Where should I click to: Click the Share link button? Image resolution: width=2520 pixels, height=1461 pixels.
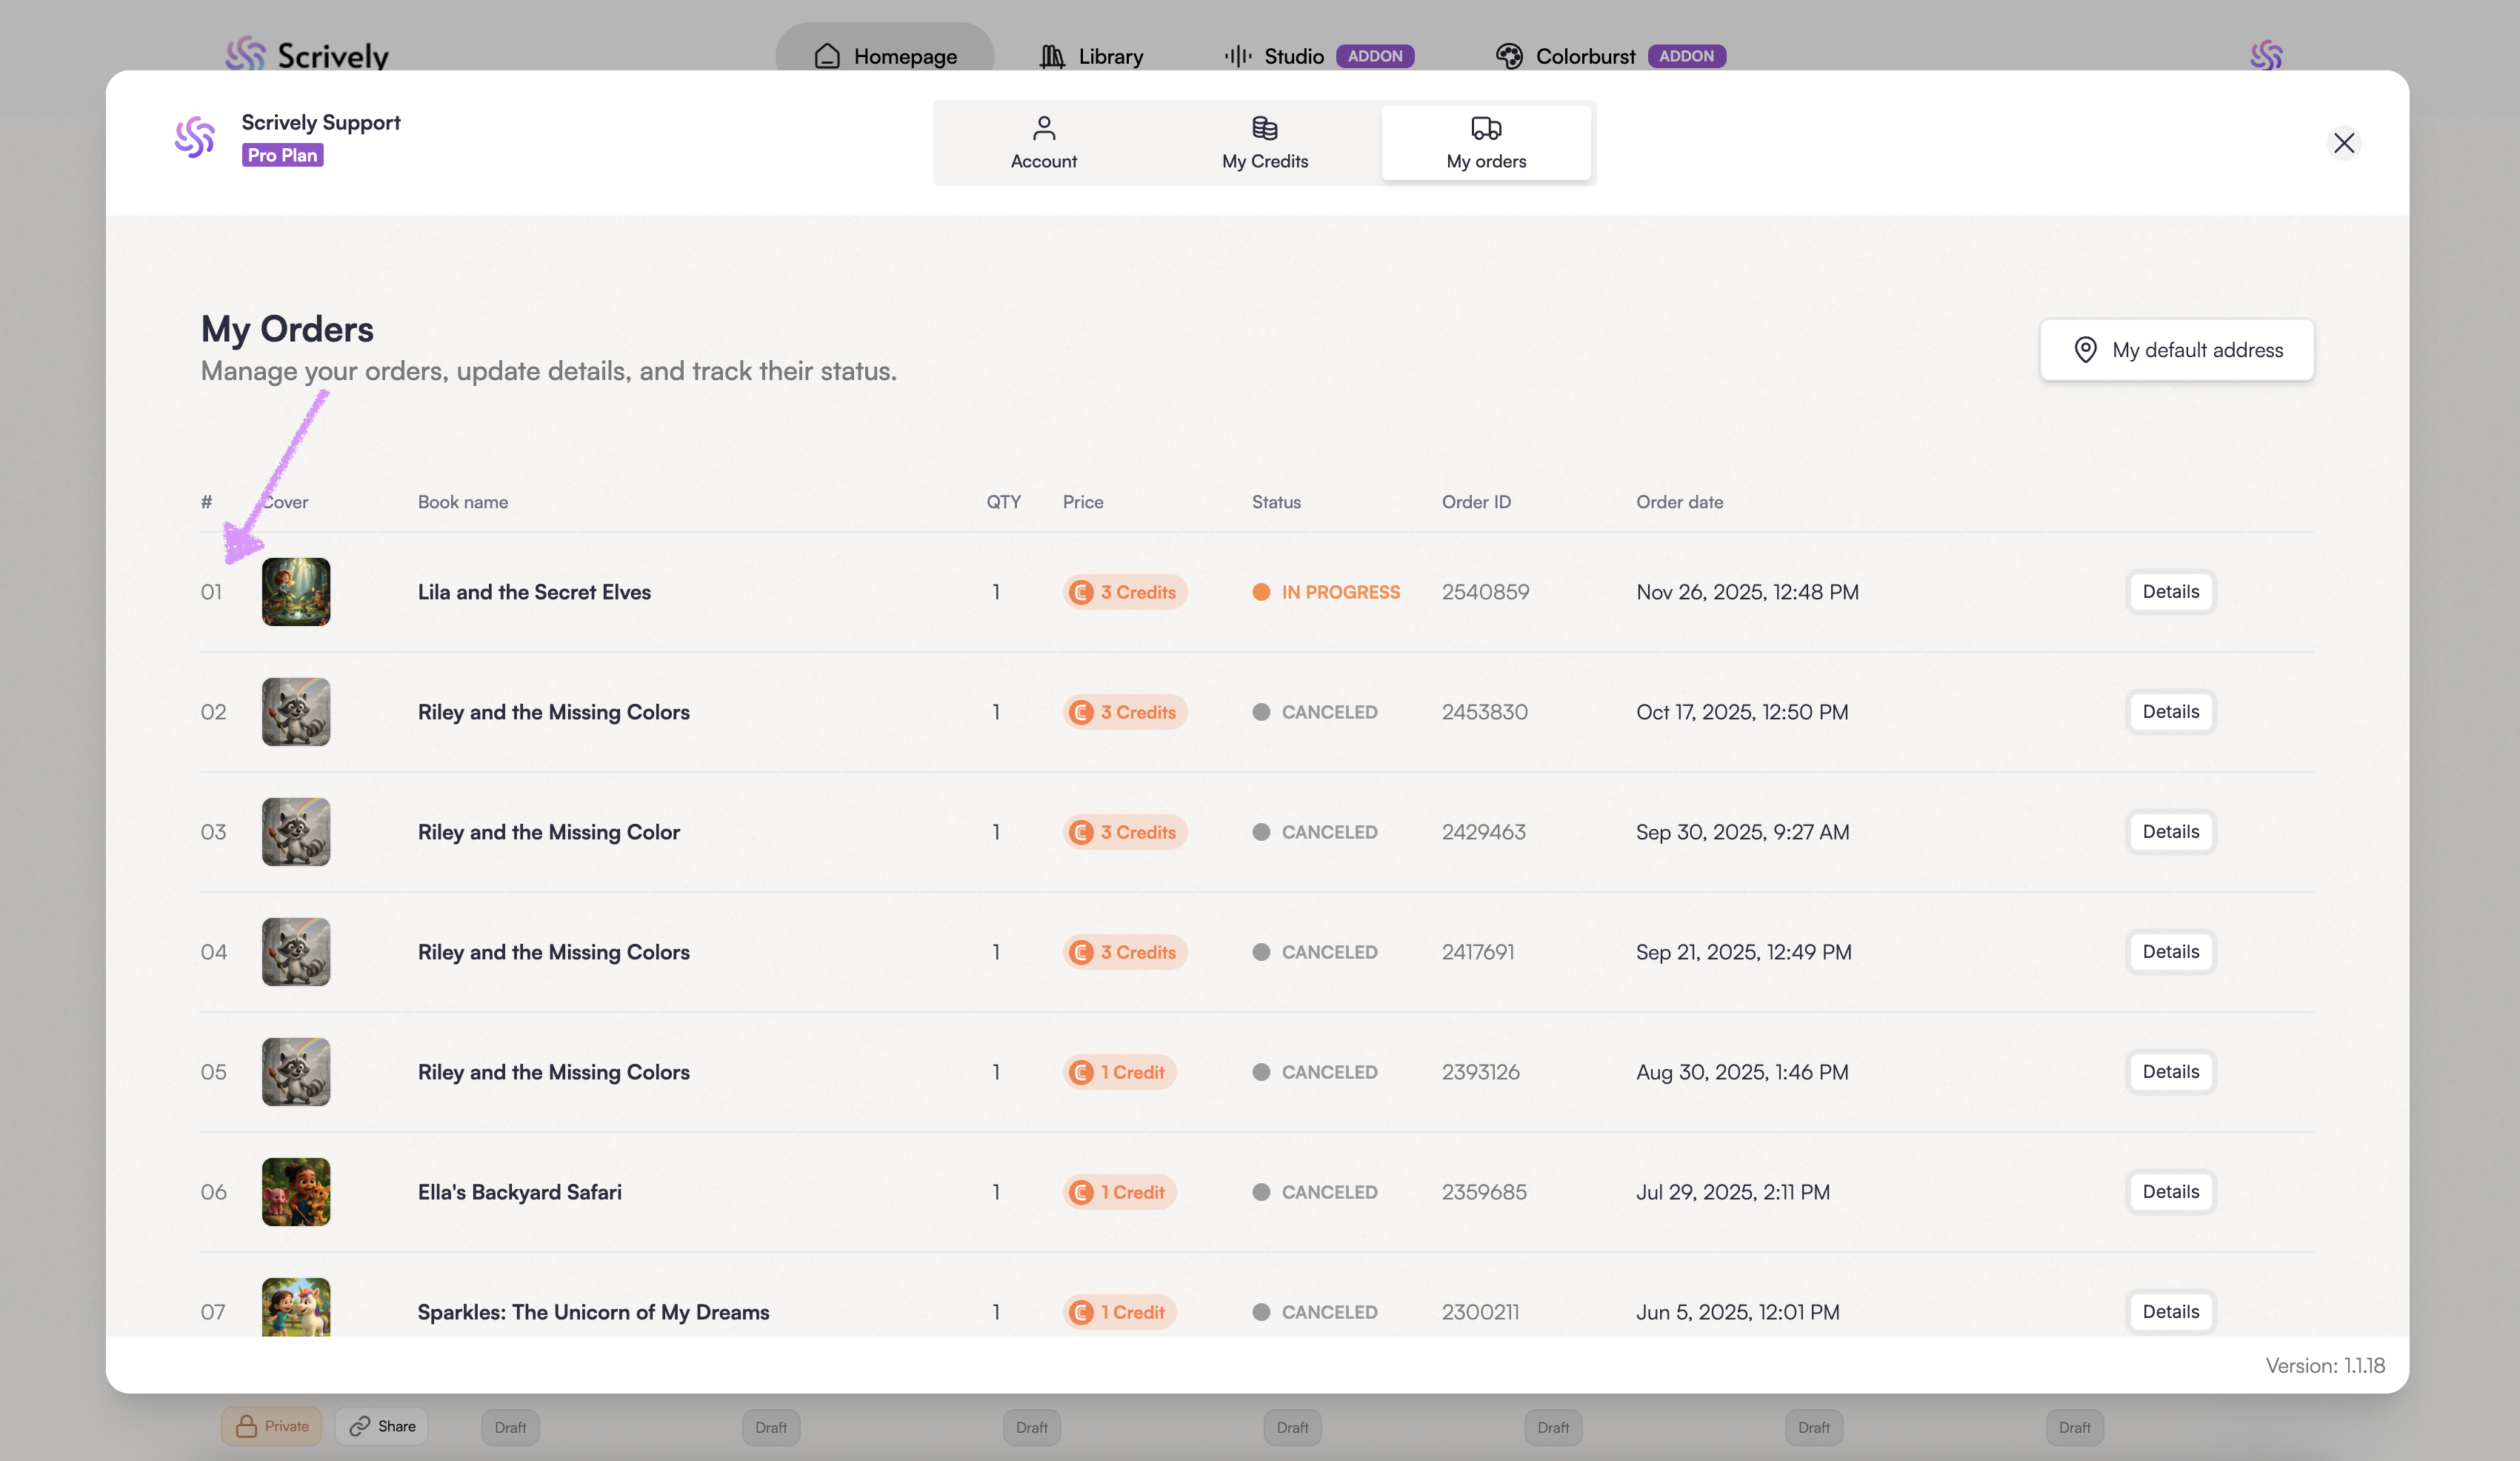coord(382,1426)
